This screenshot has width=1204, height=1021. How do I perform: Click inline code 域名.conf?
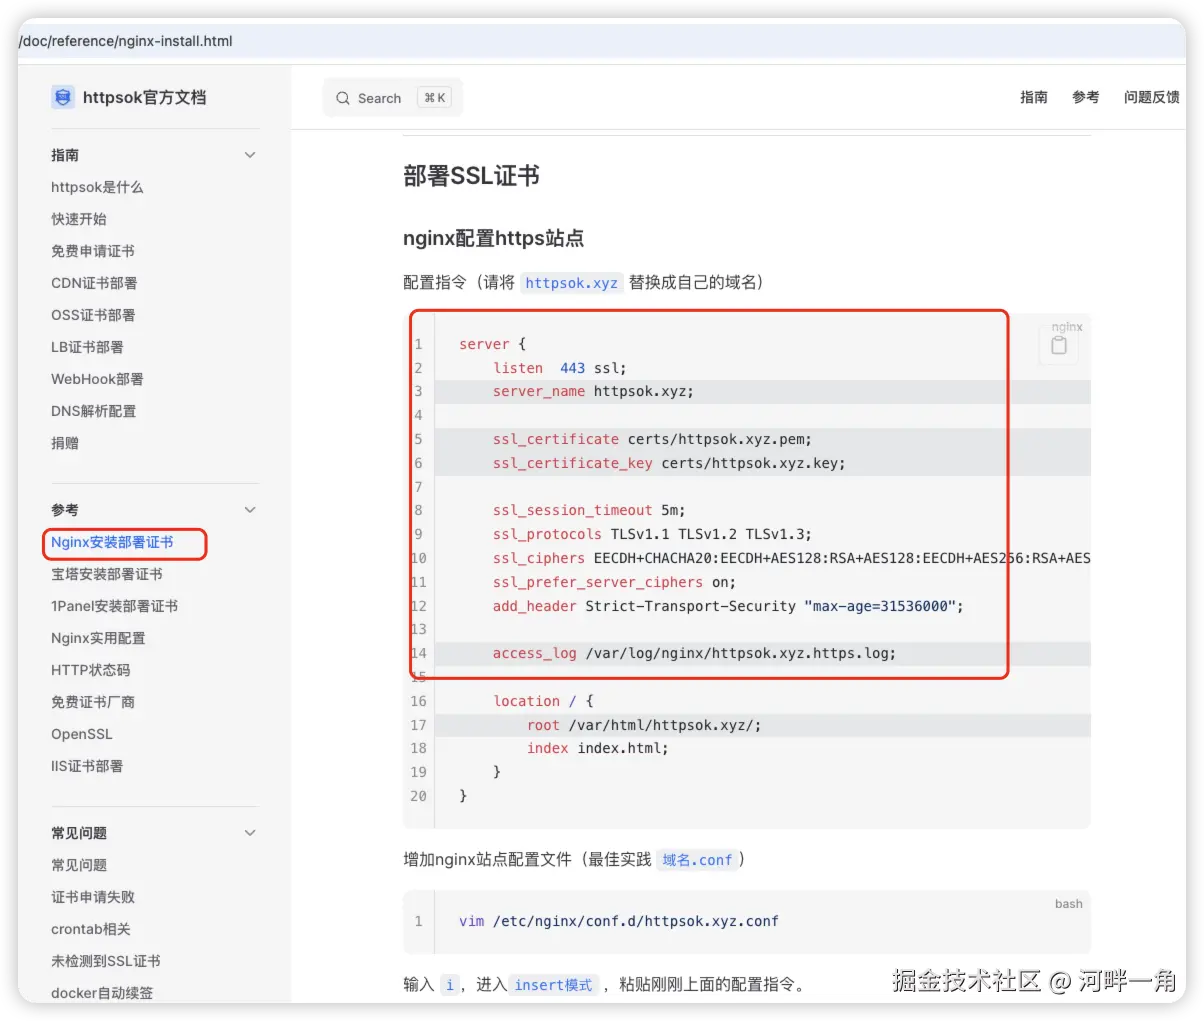(697, 860)
